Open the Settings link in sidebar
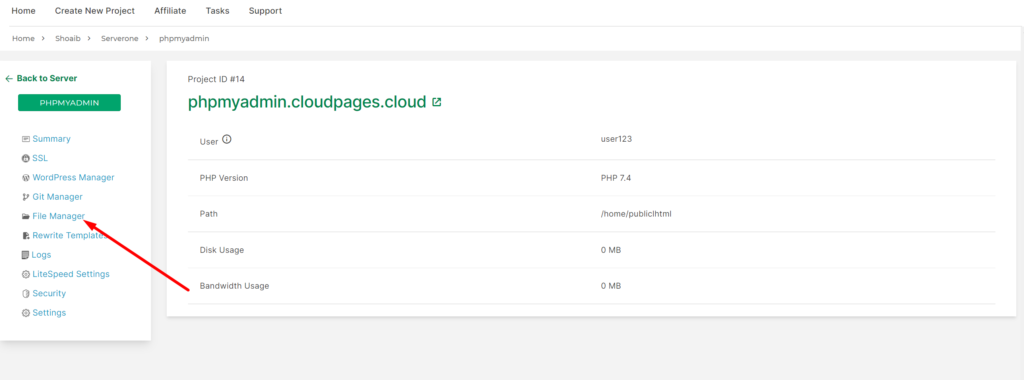1024x380 pixels. click(x=49, y=313)
